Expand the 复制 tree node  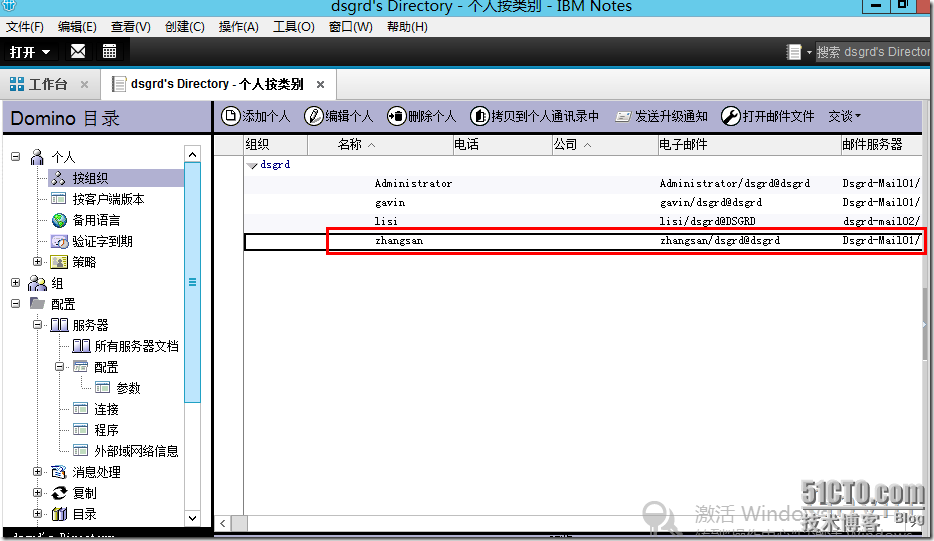point(37,493)
